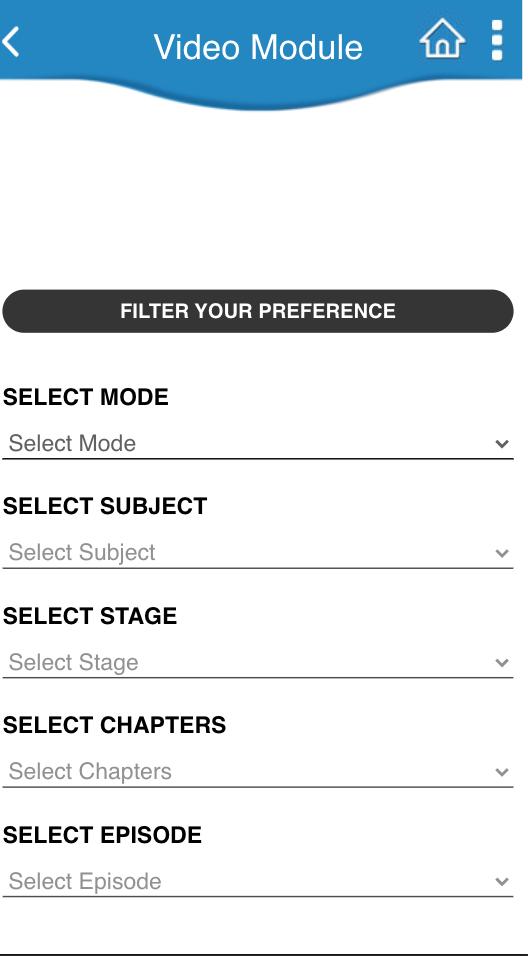The image size is (528, 956).
Task: Click the Select Chapters chevron arrow
Action: pyautogui.click(x=502, y=772)
